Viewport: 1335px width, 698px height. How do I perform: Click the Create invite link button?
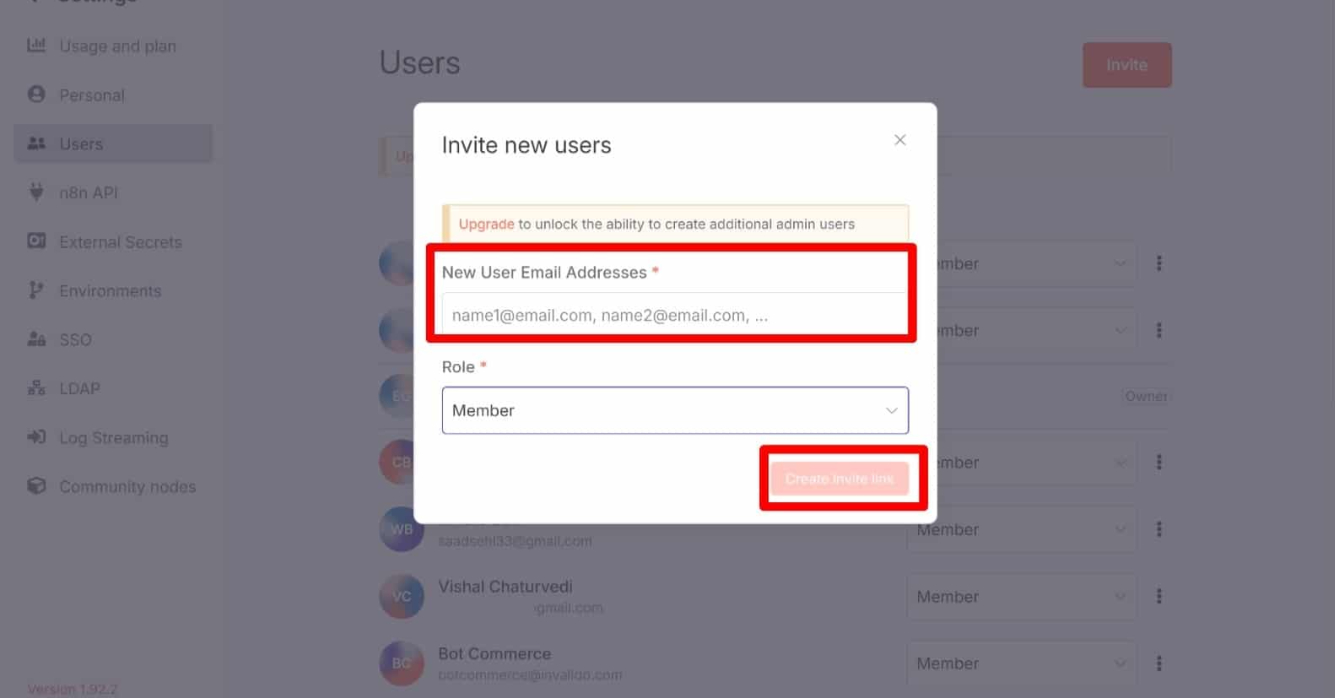click(839, 479)
